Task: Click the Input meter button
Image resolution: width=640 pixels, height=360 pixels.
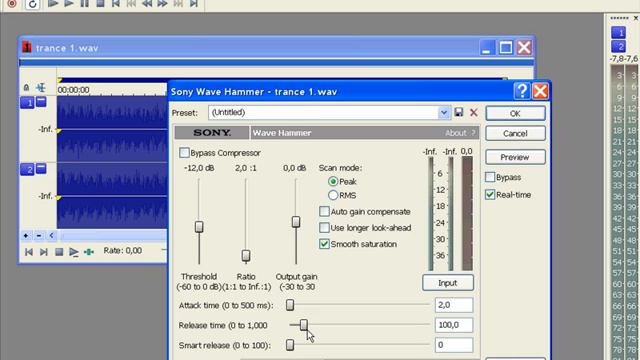Action: (448, 283)
